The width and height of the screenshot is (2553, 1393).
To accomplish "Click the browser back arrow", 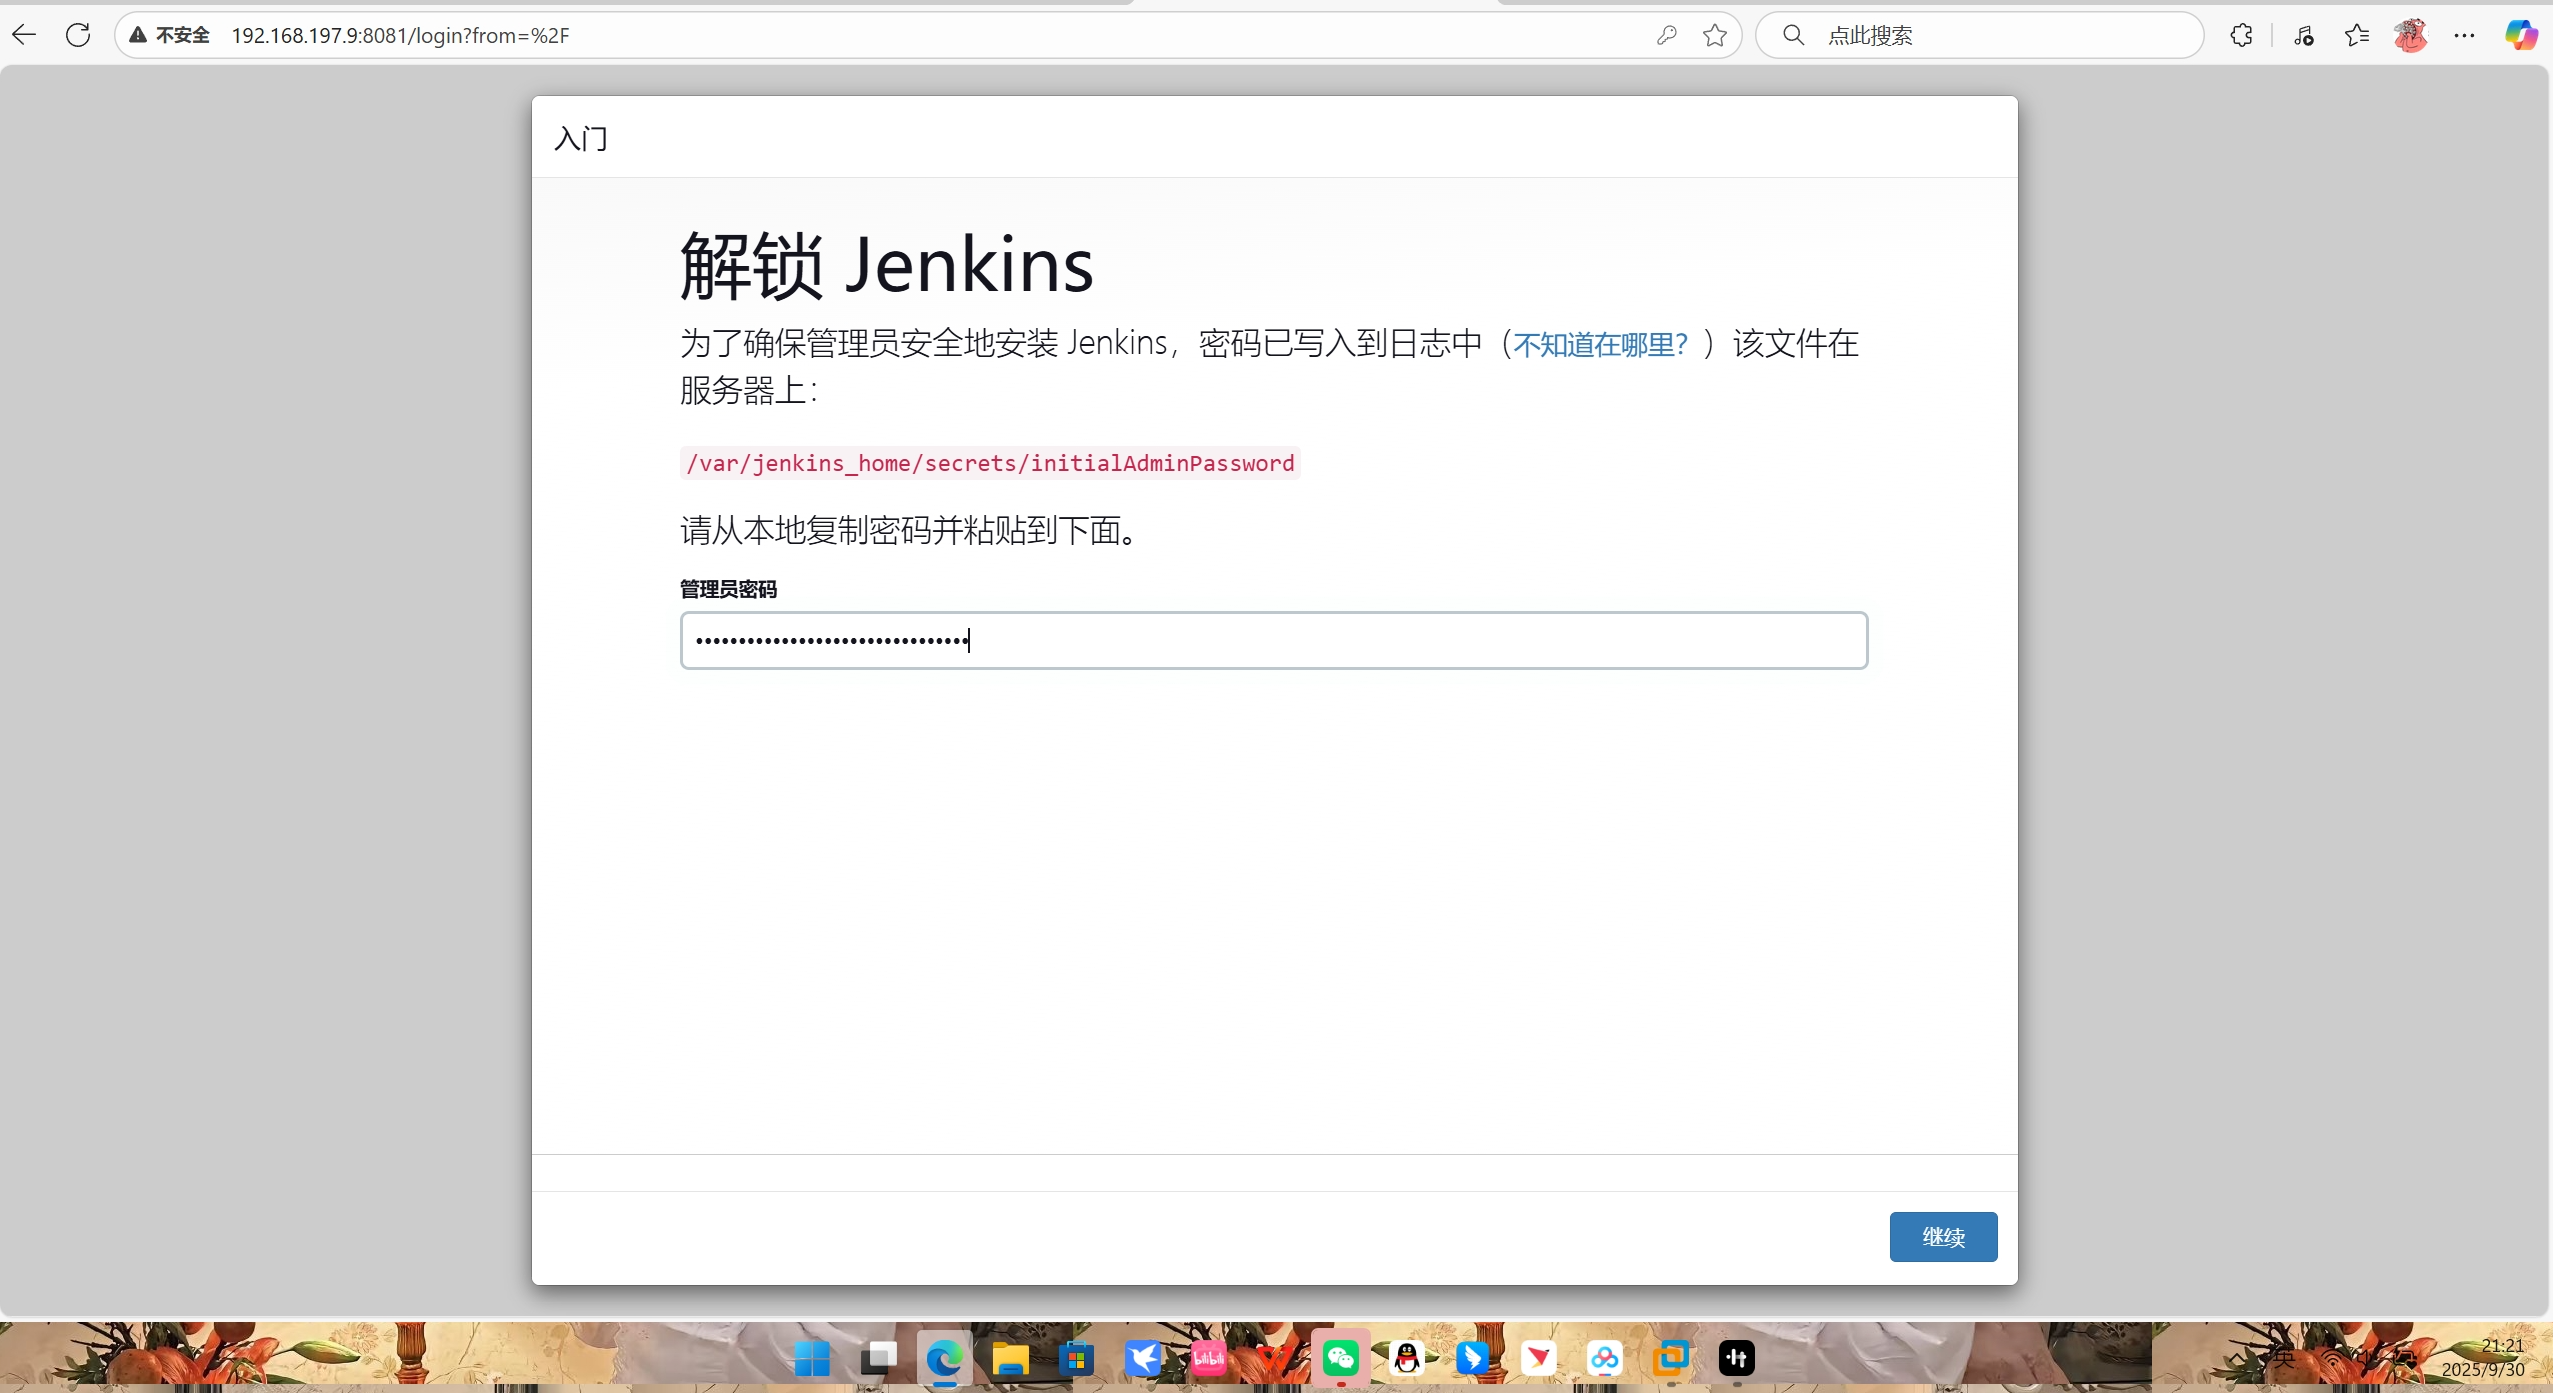I will (24, 35).
